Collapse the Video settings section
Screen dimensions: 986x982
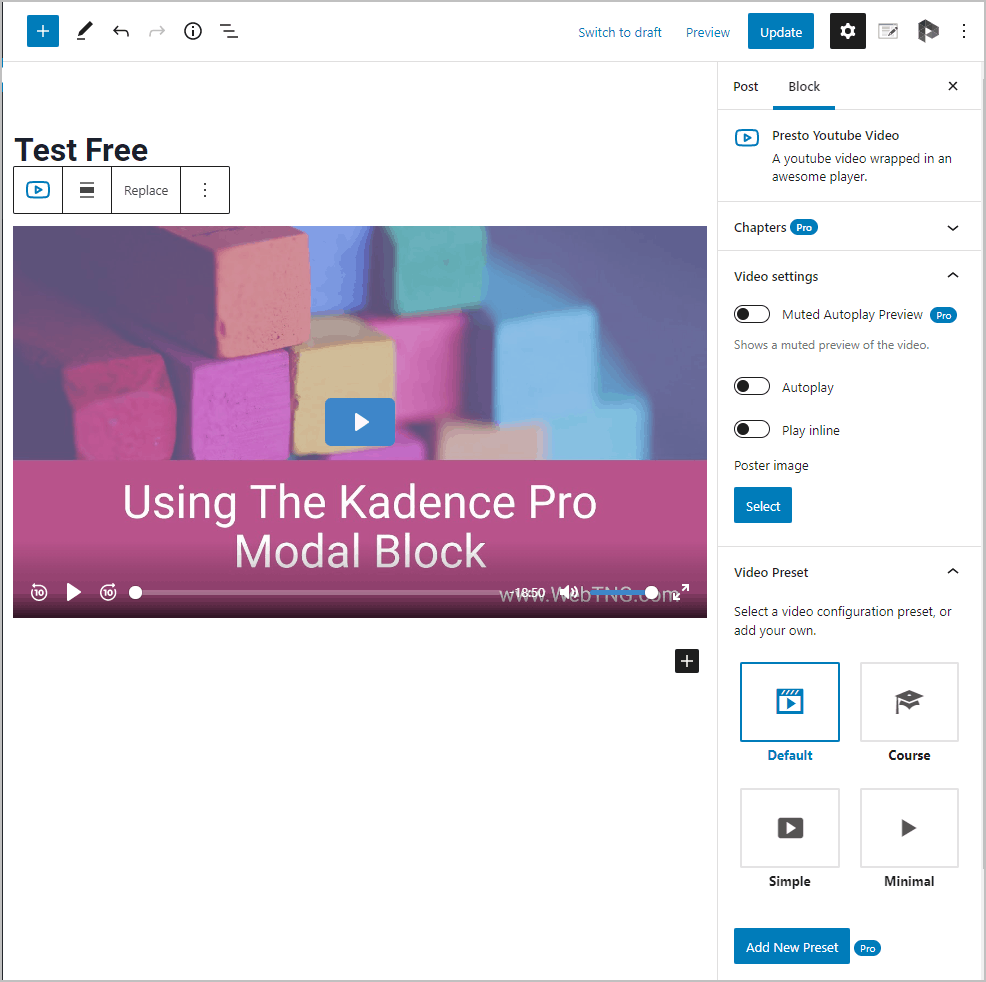[952, 276]
